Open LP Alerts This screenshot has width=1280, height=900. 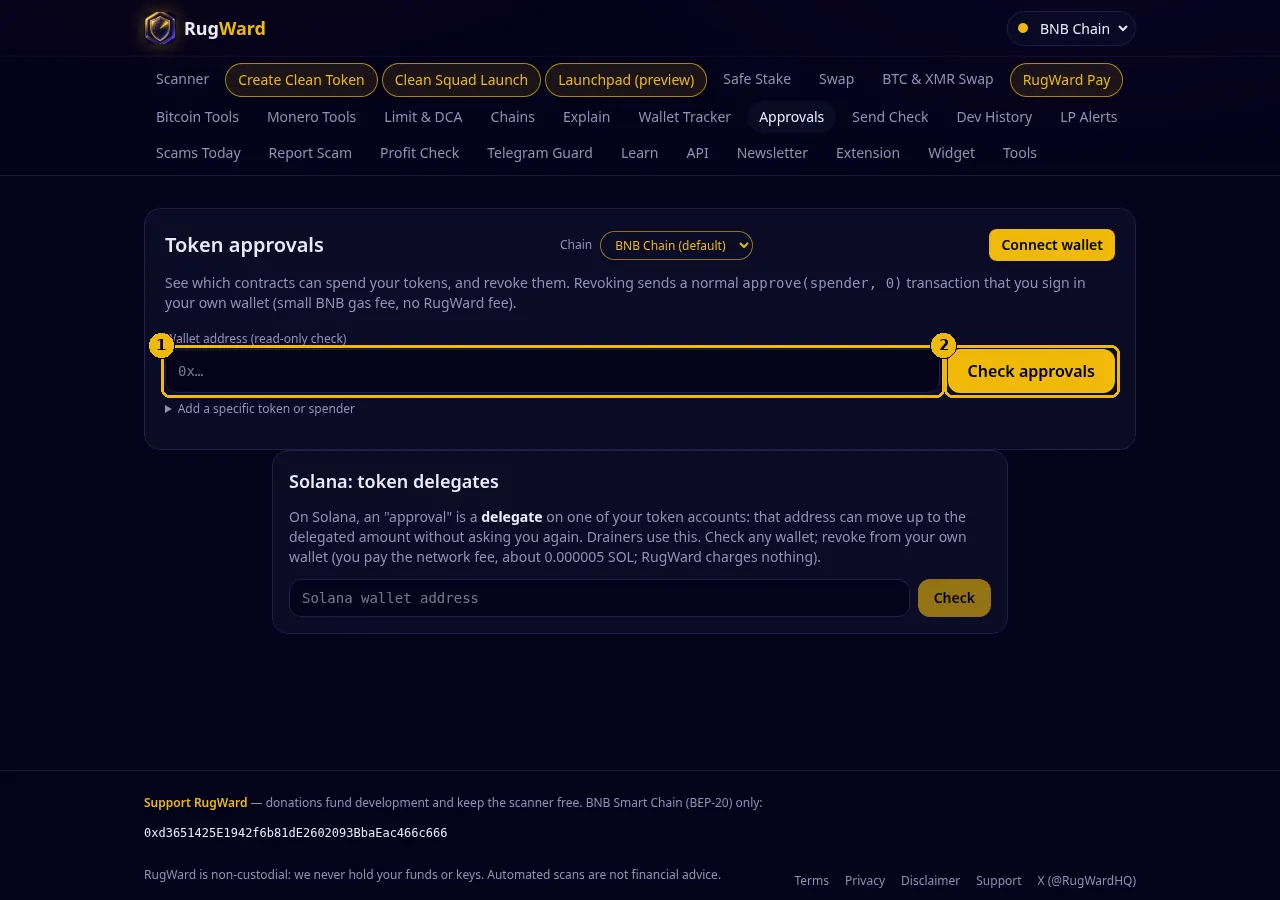coord(1088,117)
